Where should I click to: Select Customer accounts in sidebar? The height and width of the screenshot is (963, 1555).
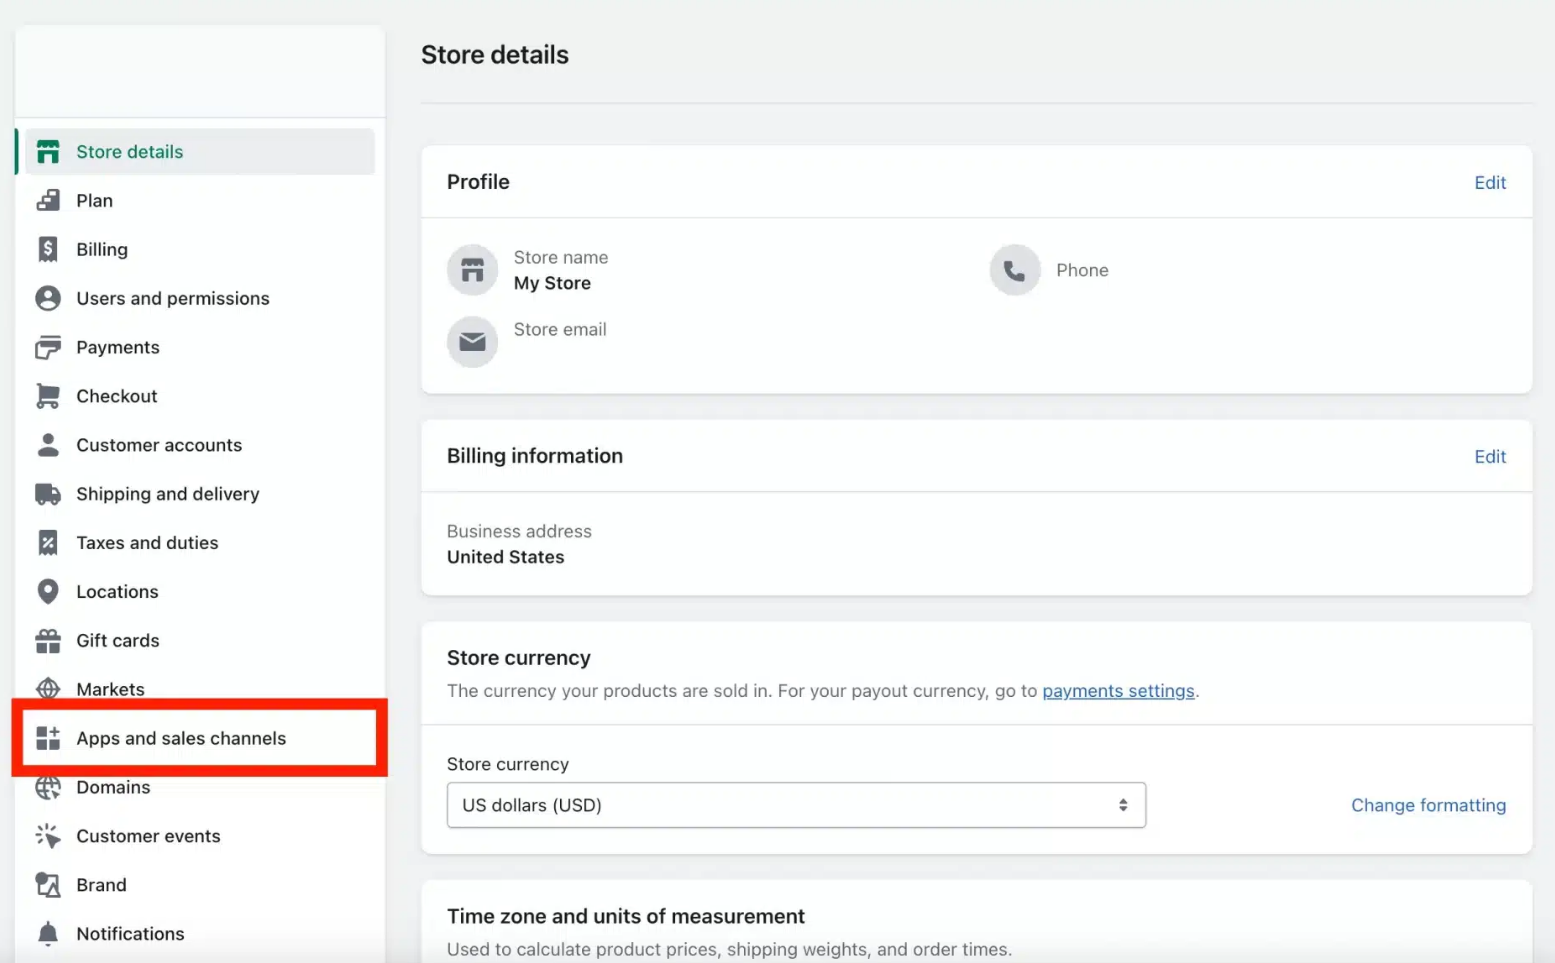tap(200, 445)
